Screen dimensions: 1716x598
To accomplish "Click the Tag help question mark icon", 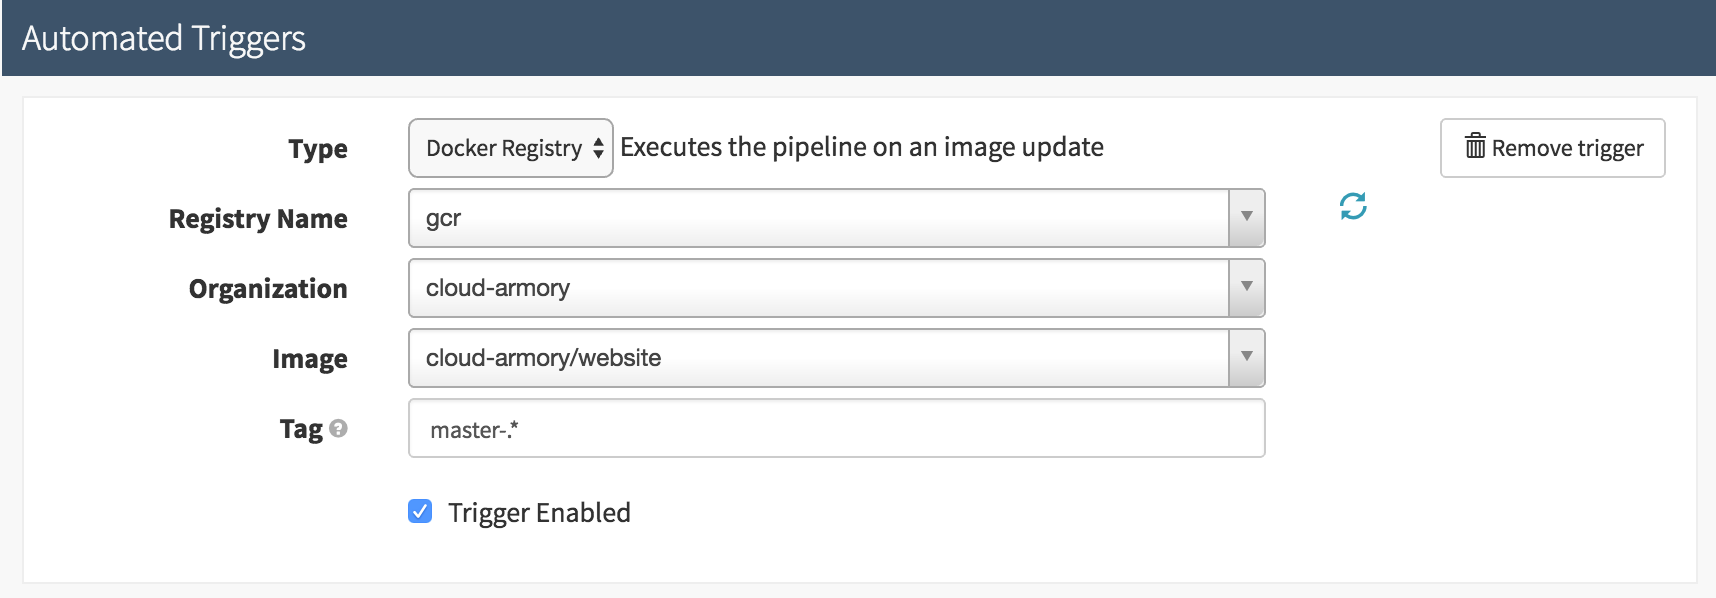I will pyautogui.click(x=338, y=429).
